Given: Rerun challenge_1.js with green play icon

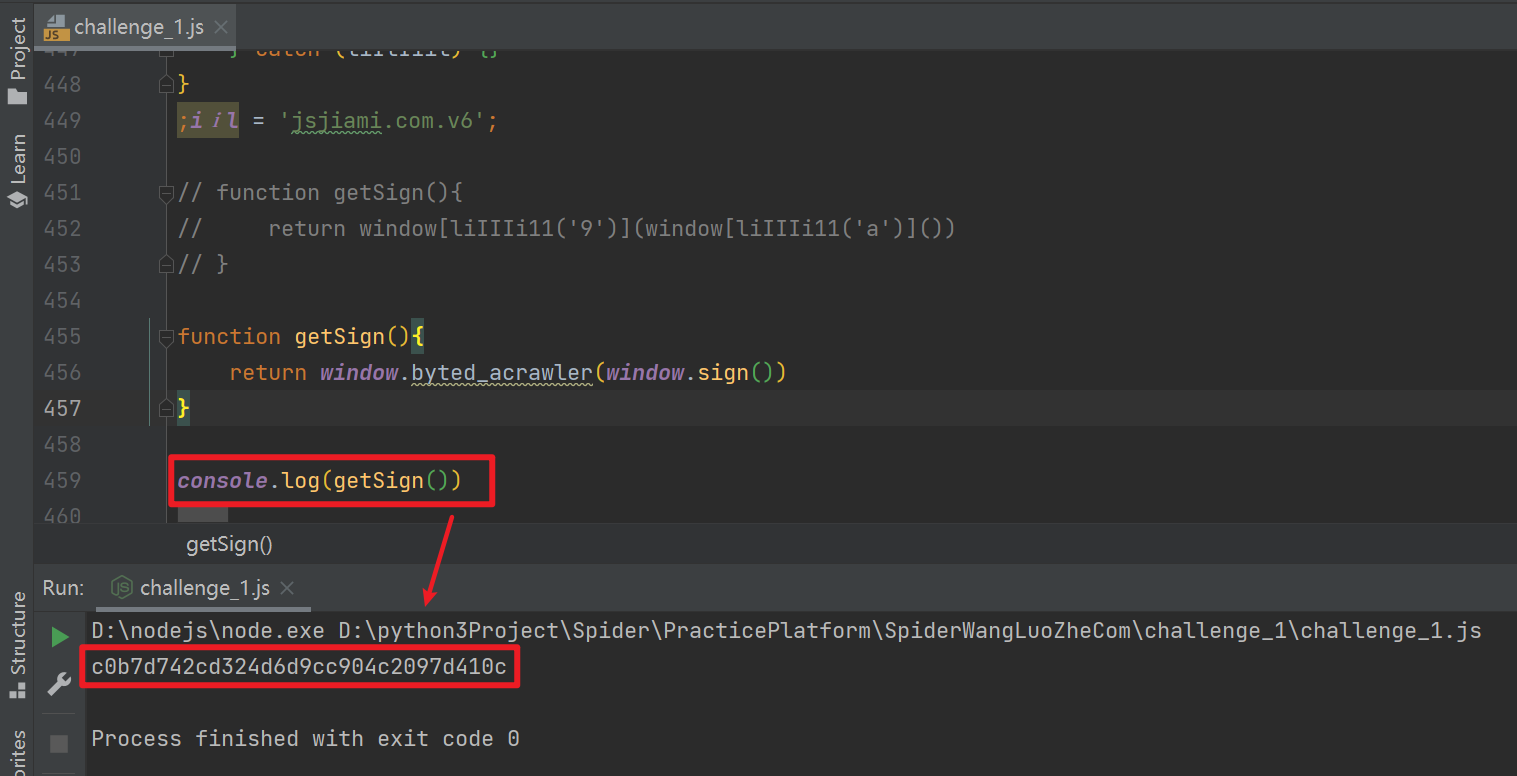Looking at the screenshot, I should click(59, 637).
